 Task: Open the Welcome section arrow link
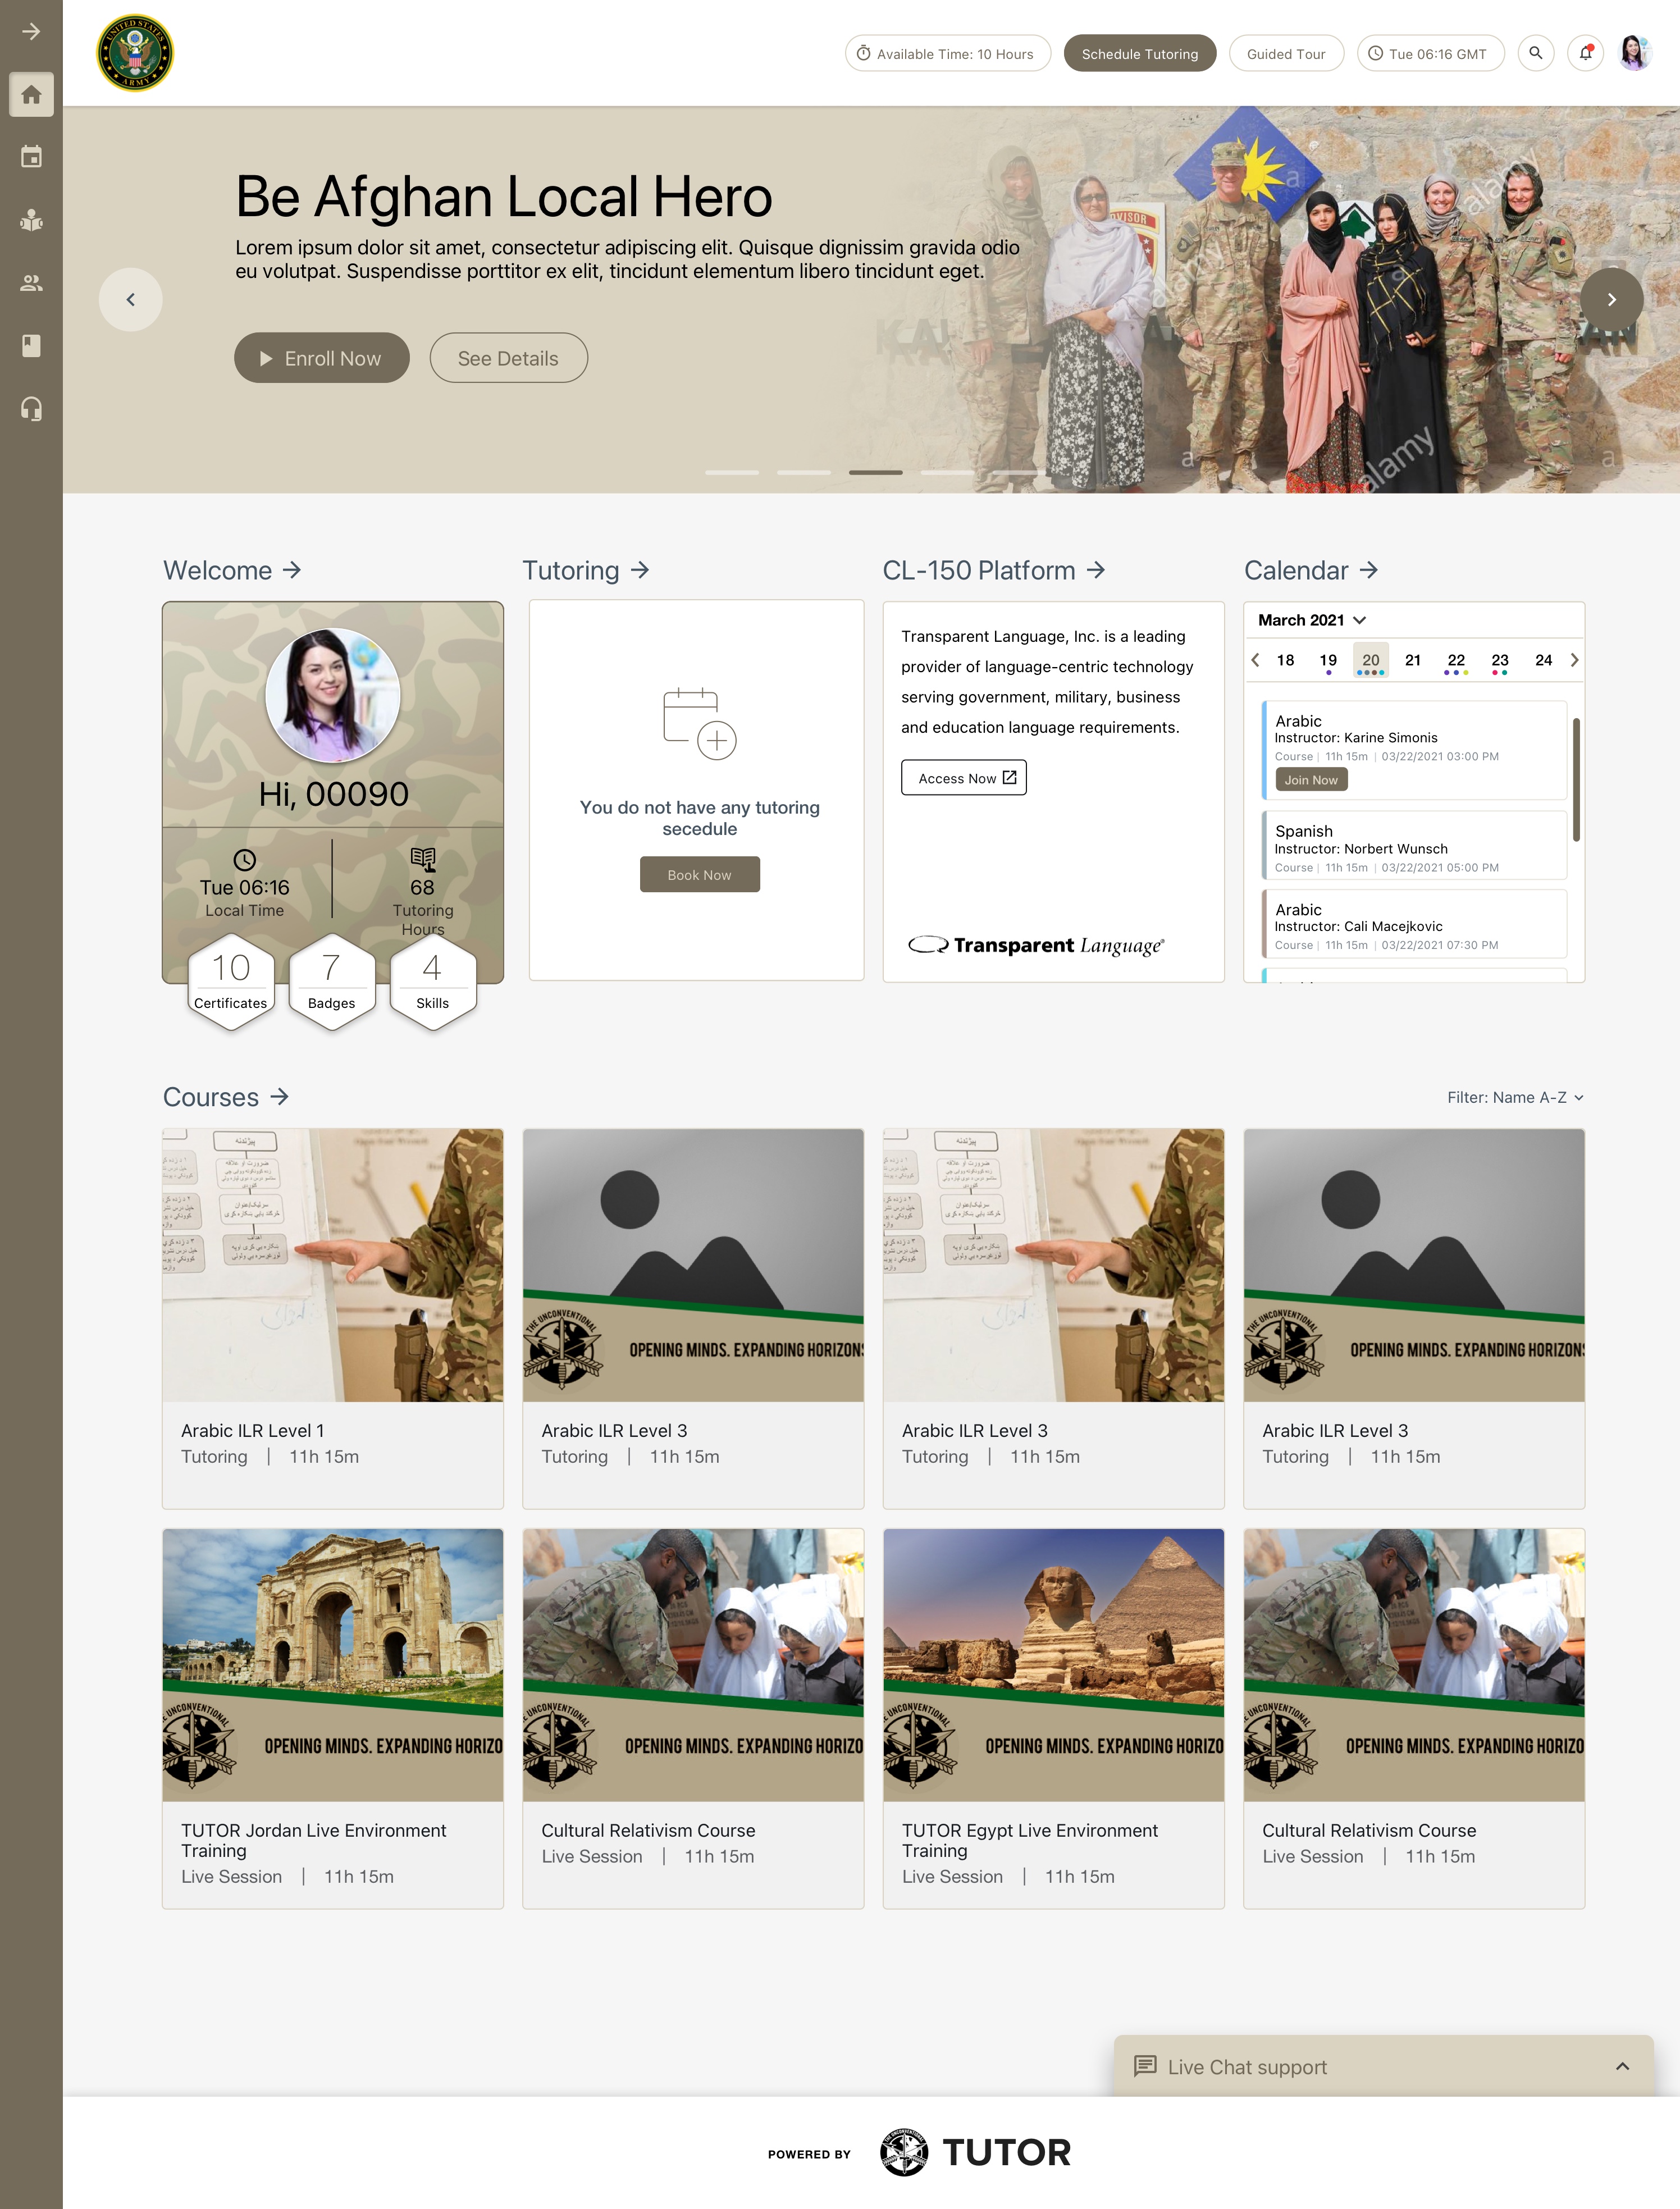(x=292, y=570)
